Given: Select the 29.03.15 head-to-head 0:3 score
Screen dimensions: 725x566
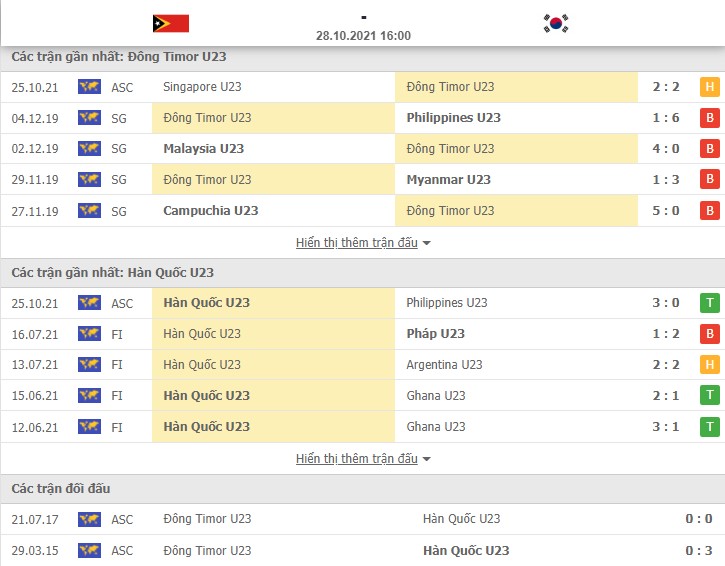Looking at the screenshot, I should pyautogui.click(x=699, y=551).
